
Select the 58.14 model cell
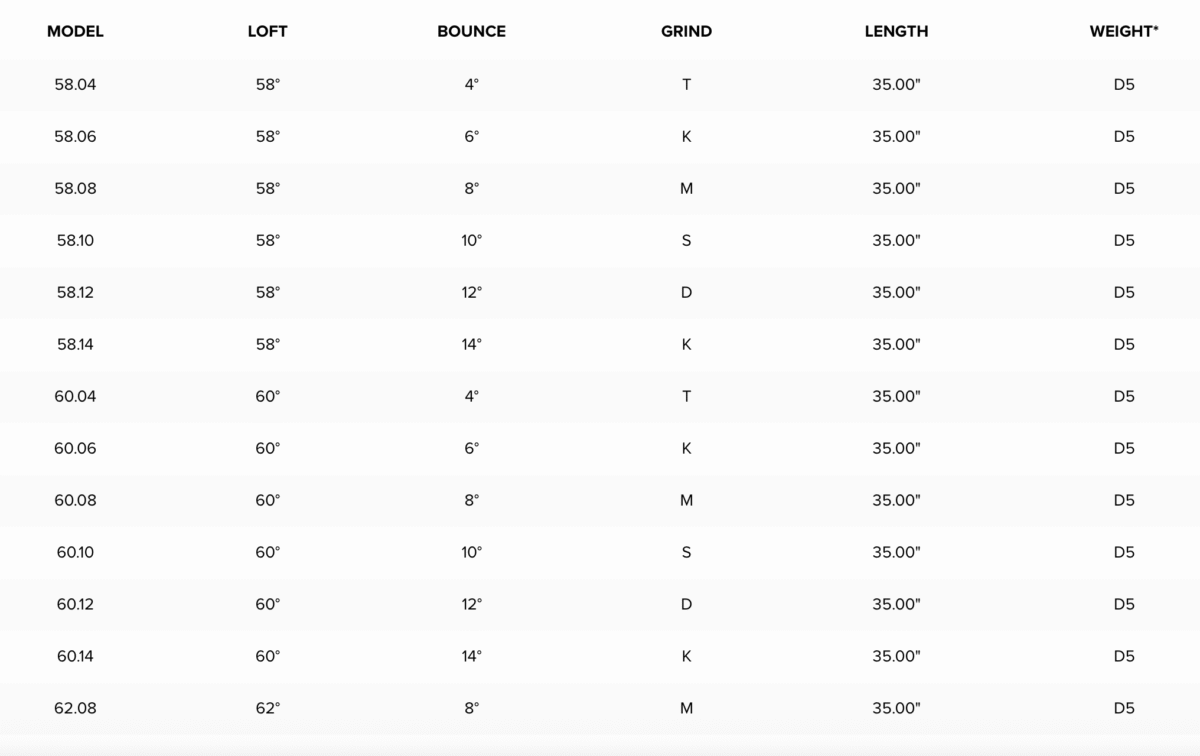coord(75,344)
